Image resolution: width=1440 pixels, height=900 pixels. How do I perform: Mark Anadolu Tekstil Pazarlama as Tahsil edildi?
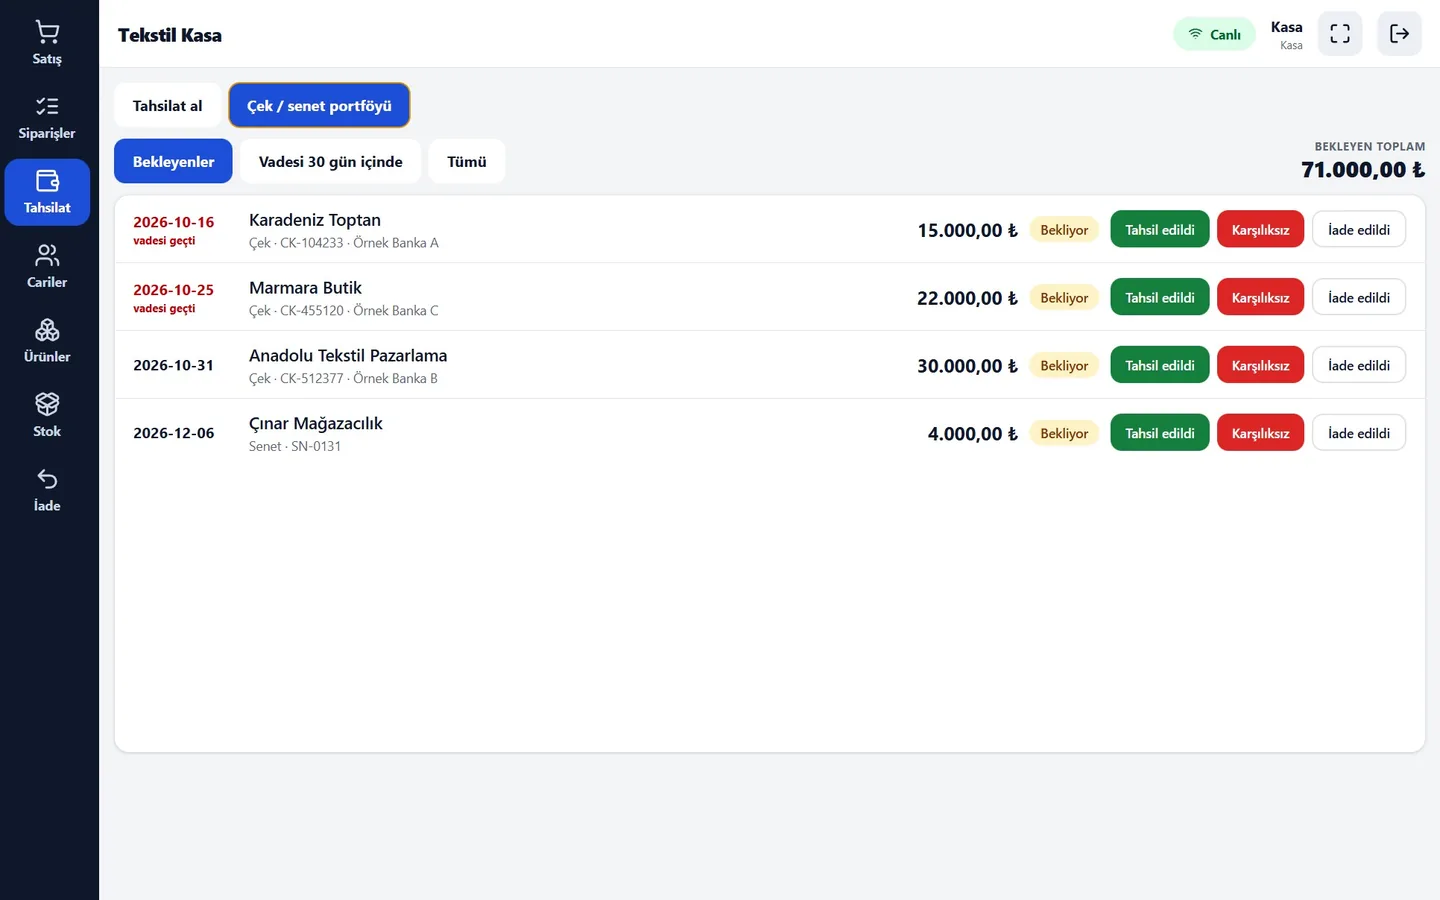tap(1160, 366)
